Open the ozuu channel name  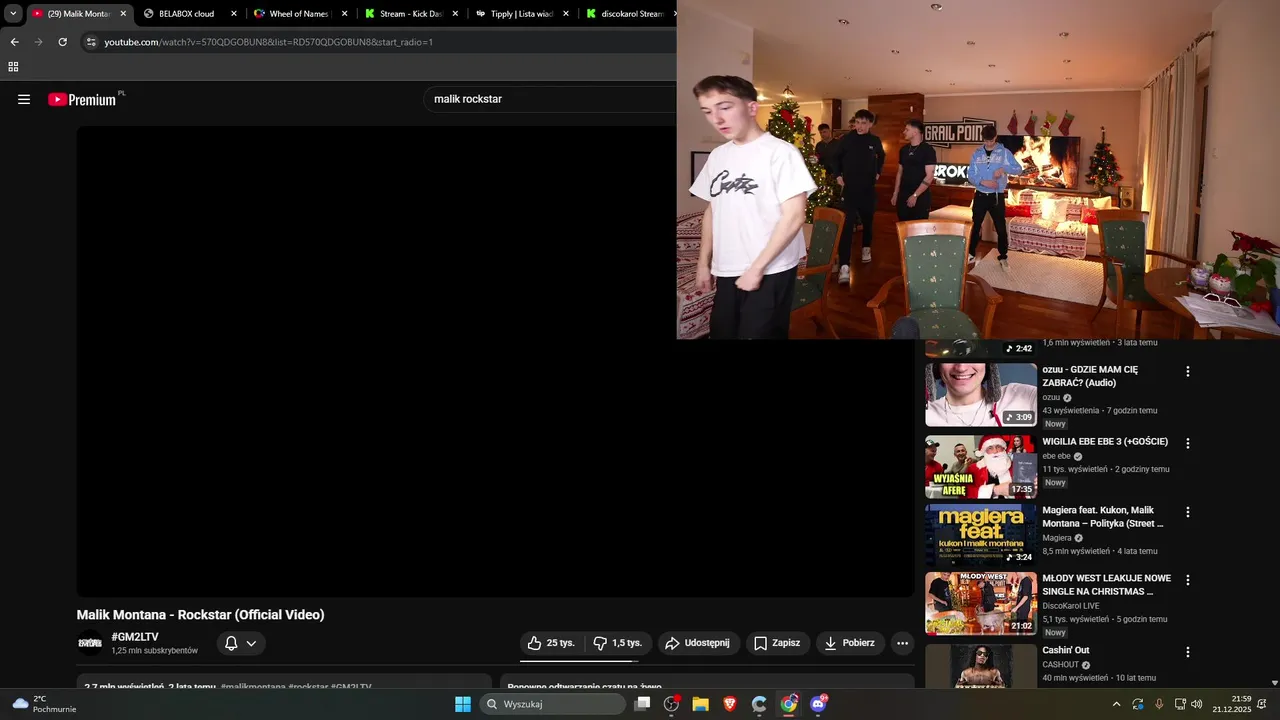[1051, 397]
